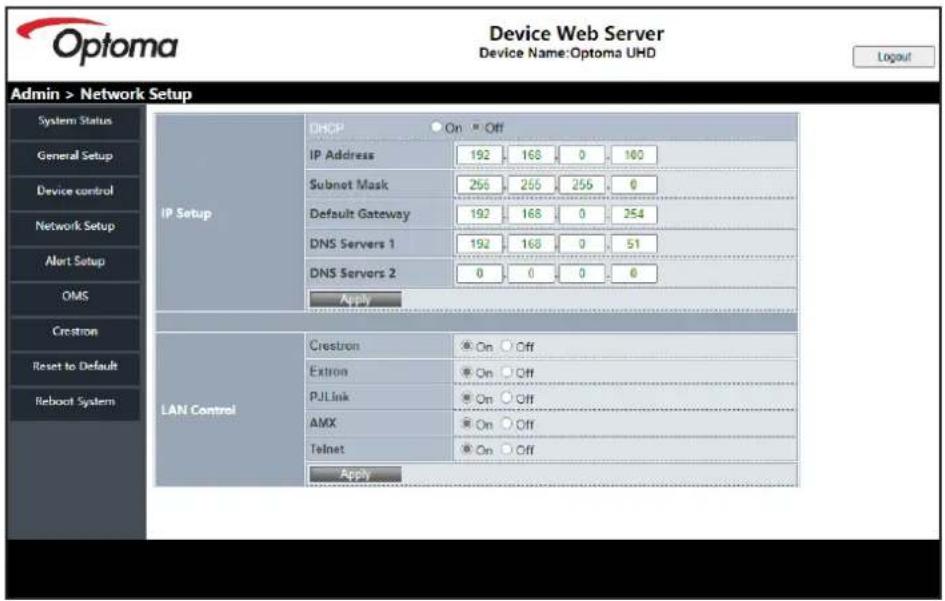This screenshot has width=945, height=601.
Task: Enable PJLink with the On radio
Action: click(466, 398)
